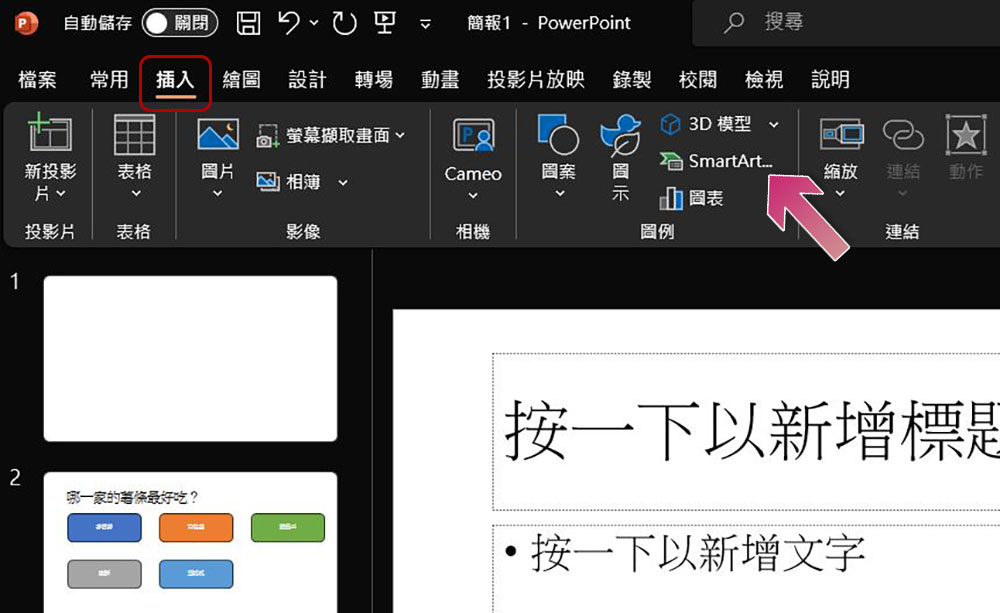Screen dimensions: 1000x613
Task: Click the Redo arrow icon
Action: [344, 23]
